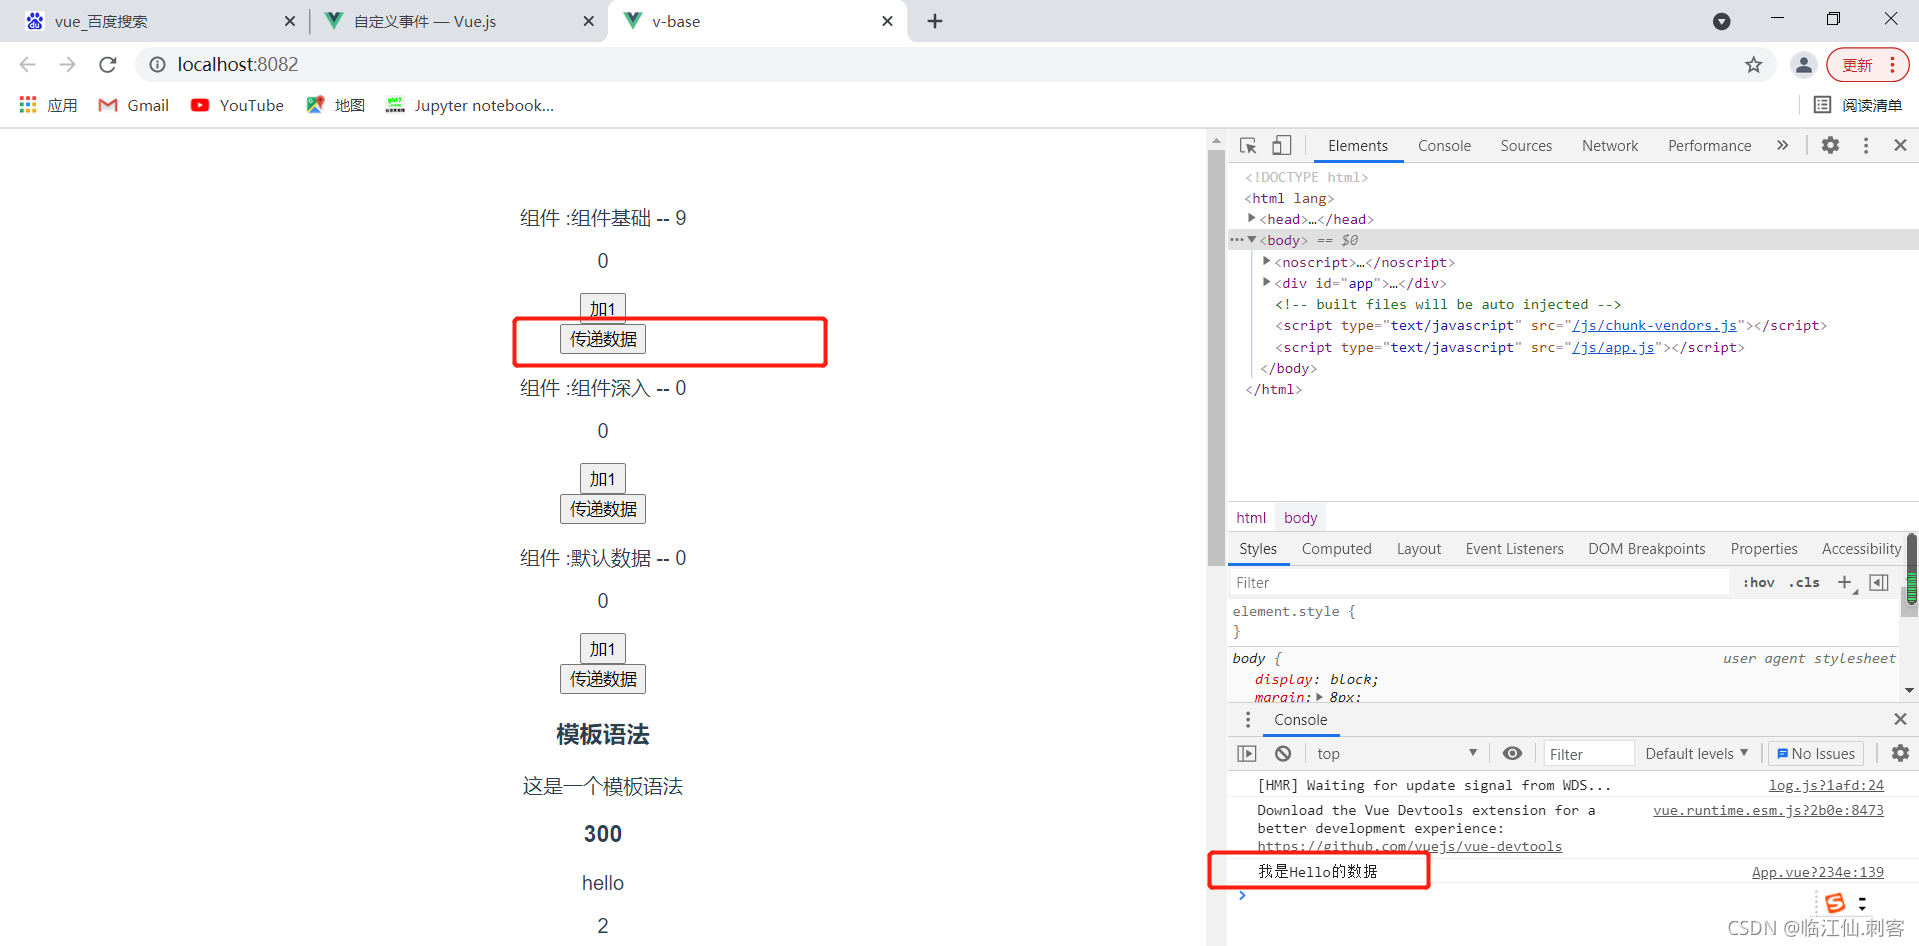Image resolution: width=1919 pixels, height=946 pixels.
Task: Open the App.vue?234e:139 source link
Action: coord(1817,872)
